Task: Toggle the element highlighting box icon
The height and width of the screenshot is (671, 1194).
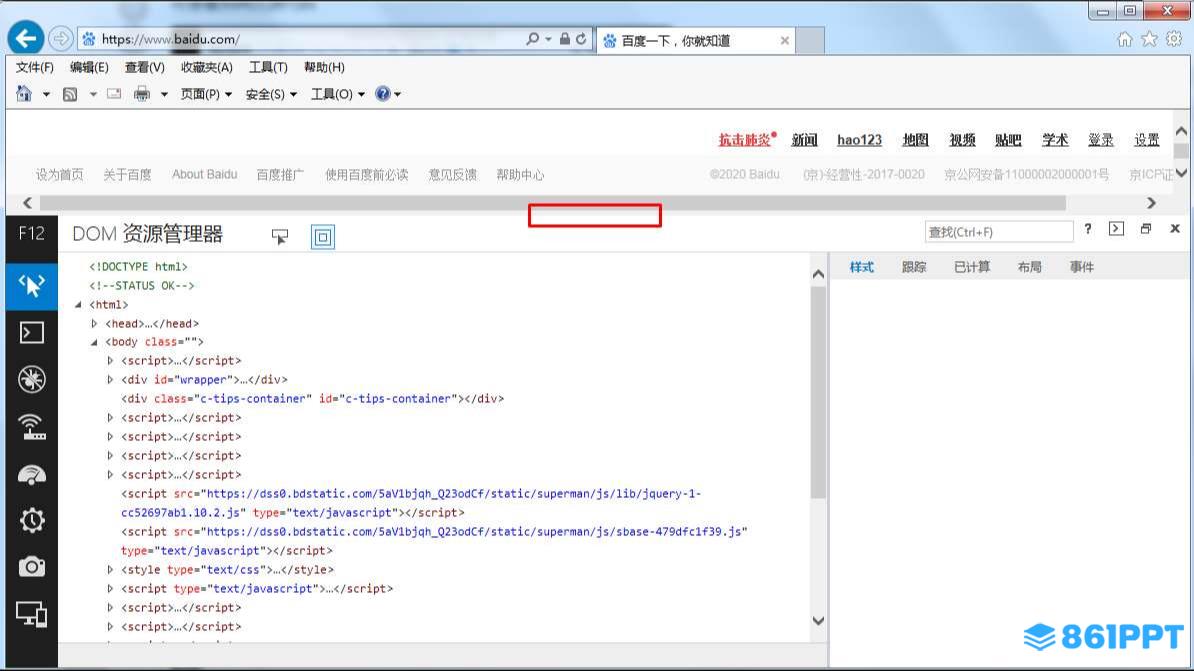Action: tap(323, 237)
